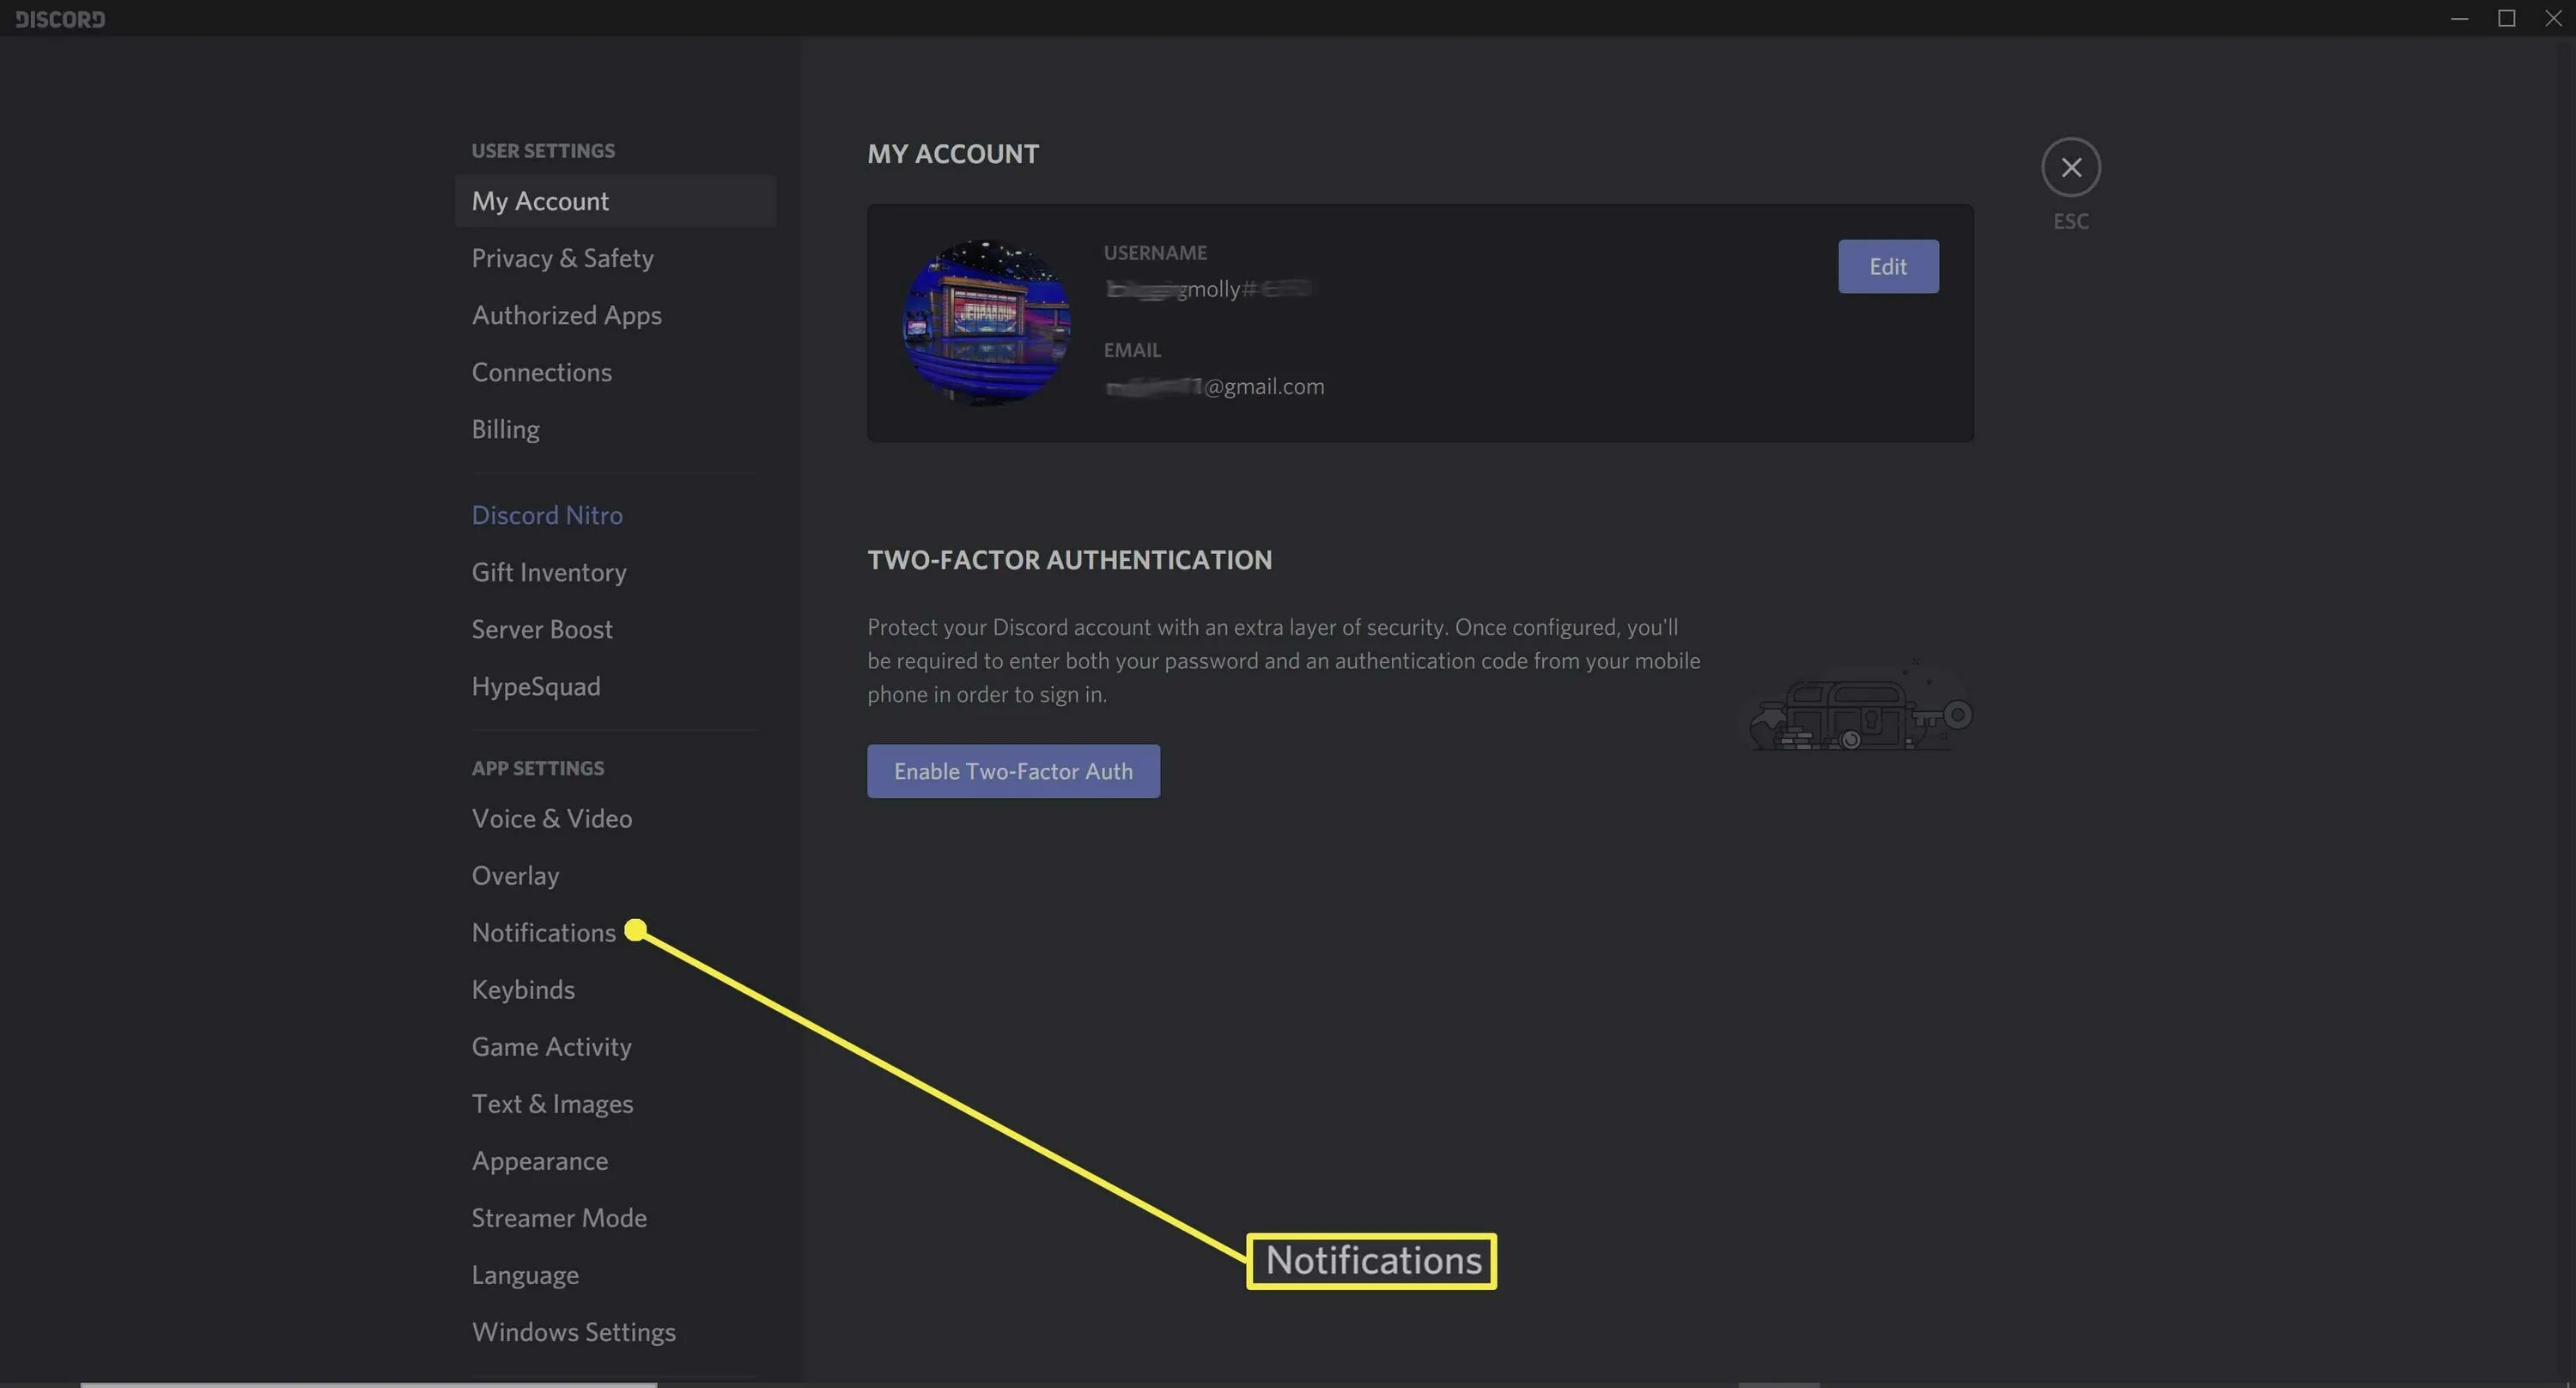This screenshot has height=1388, width=2576.
Task: Expand Game Activity settings section
Action: [x=552, y=1046]
